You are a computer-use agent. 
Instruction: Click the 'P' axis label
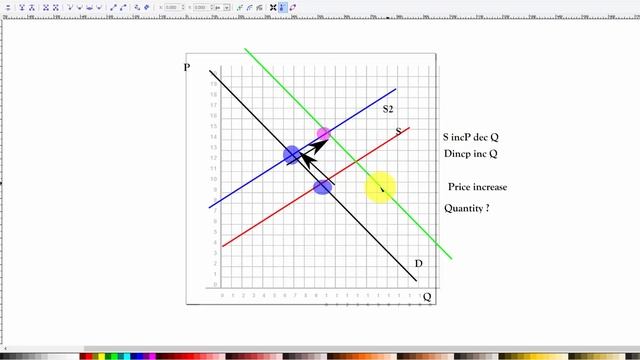[187, 67]
